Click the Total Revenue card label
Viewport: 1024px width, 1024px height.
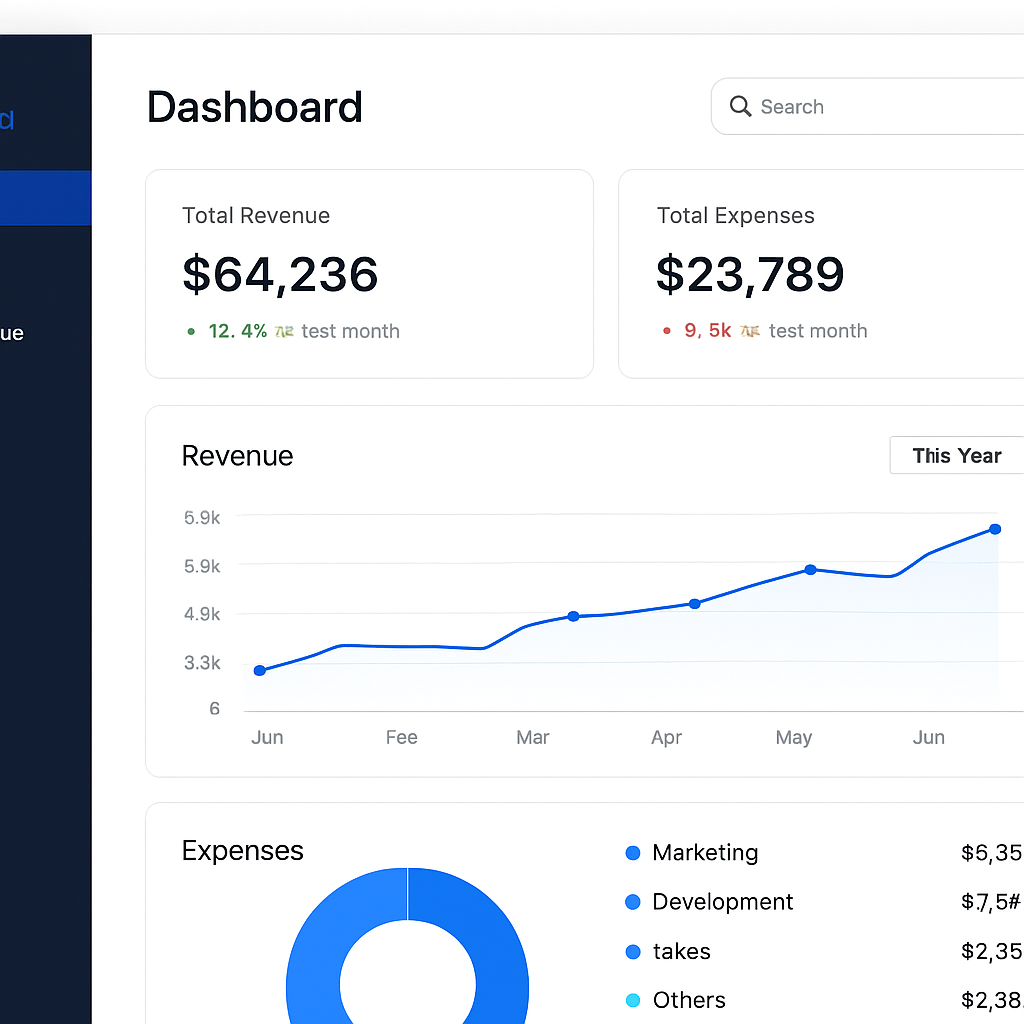click(x=256, y=216)
